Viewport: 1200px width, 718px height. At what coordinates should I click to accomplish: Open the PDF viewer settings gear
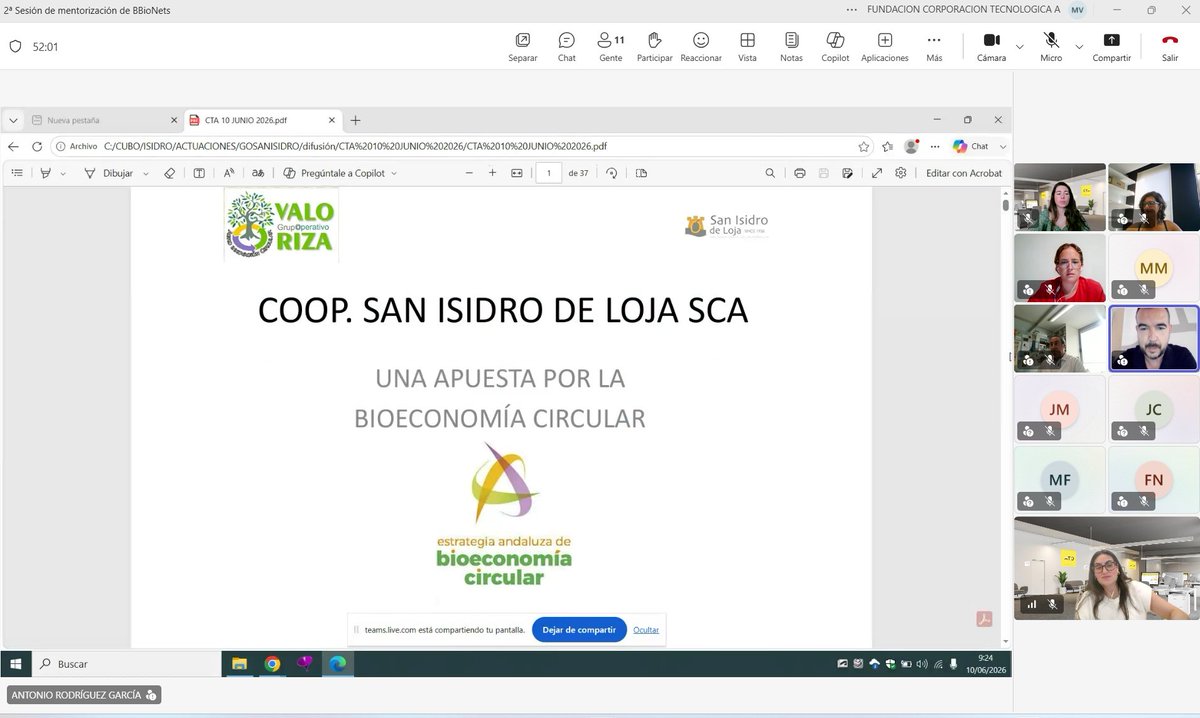pyautogui.click(x=901, y=173)
